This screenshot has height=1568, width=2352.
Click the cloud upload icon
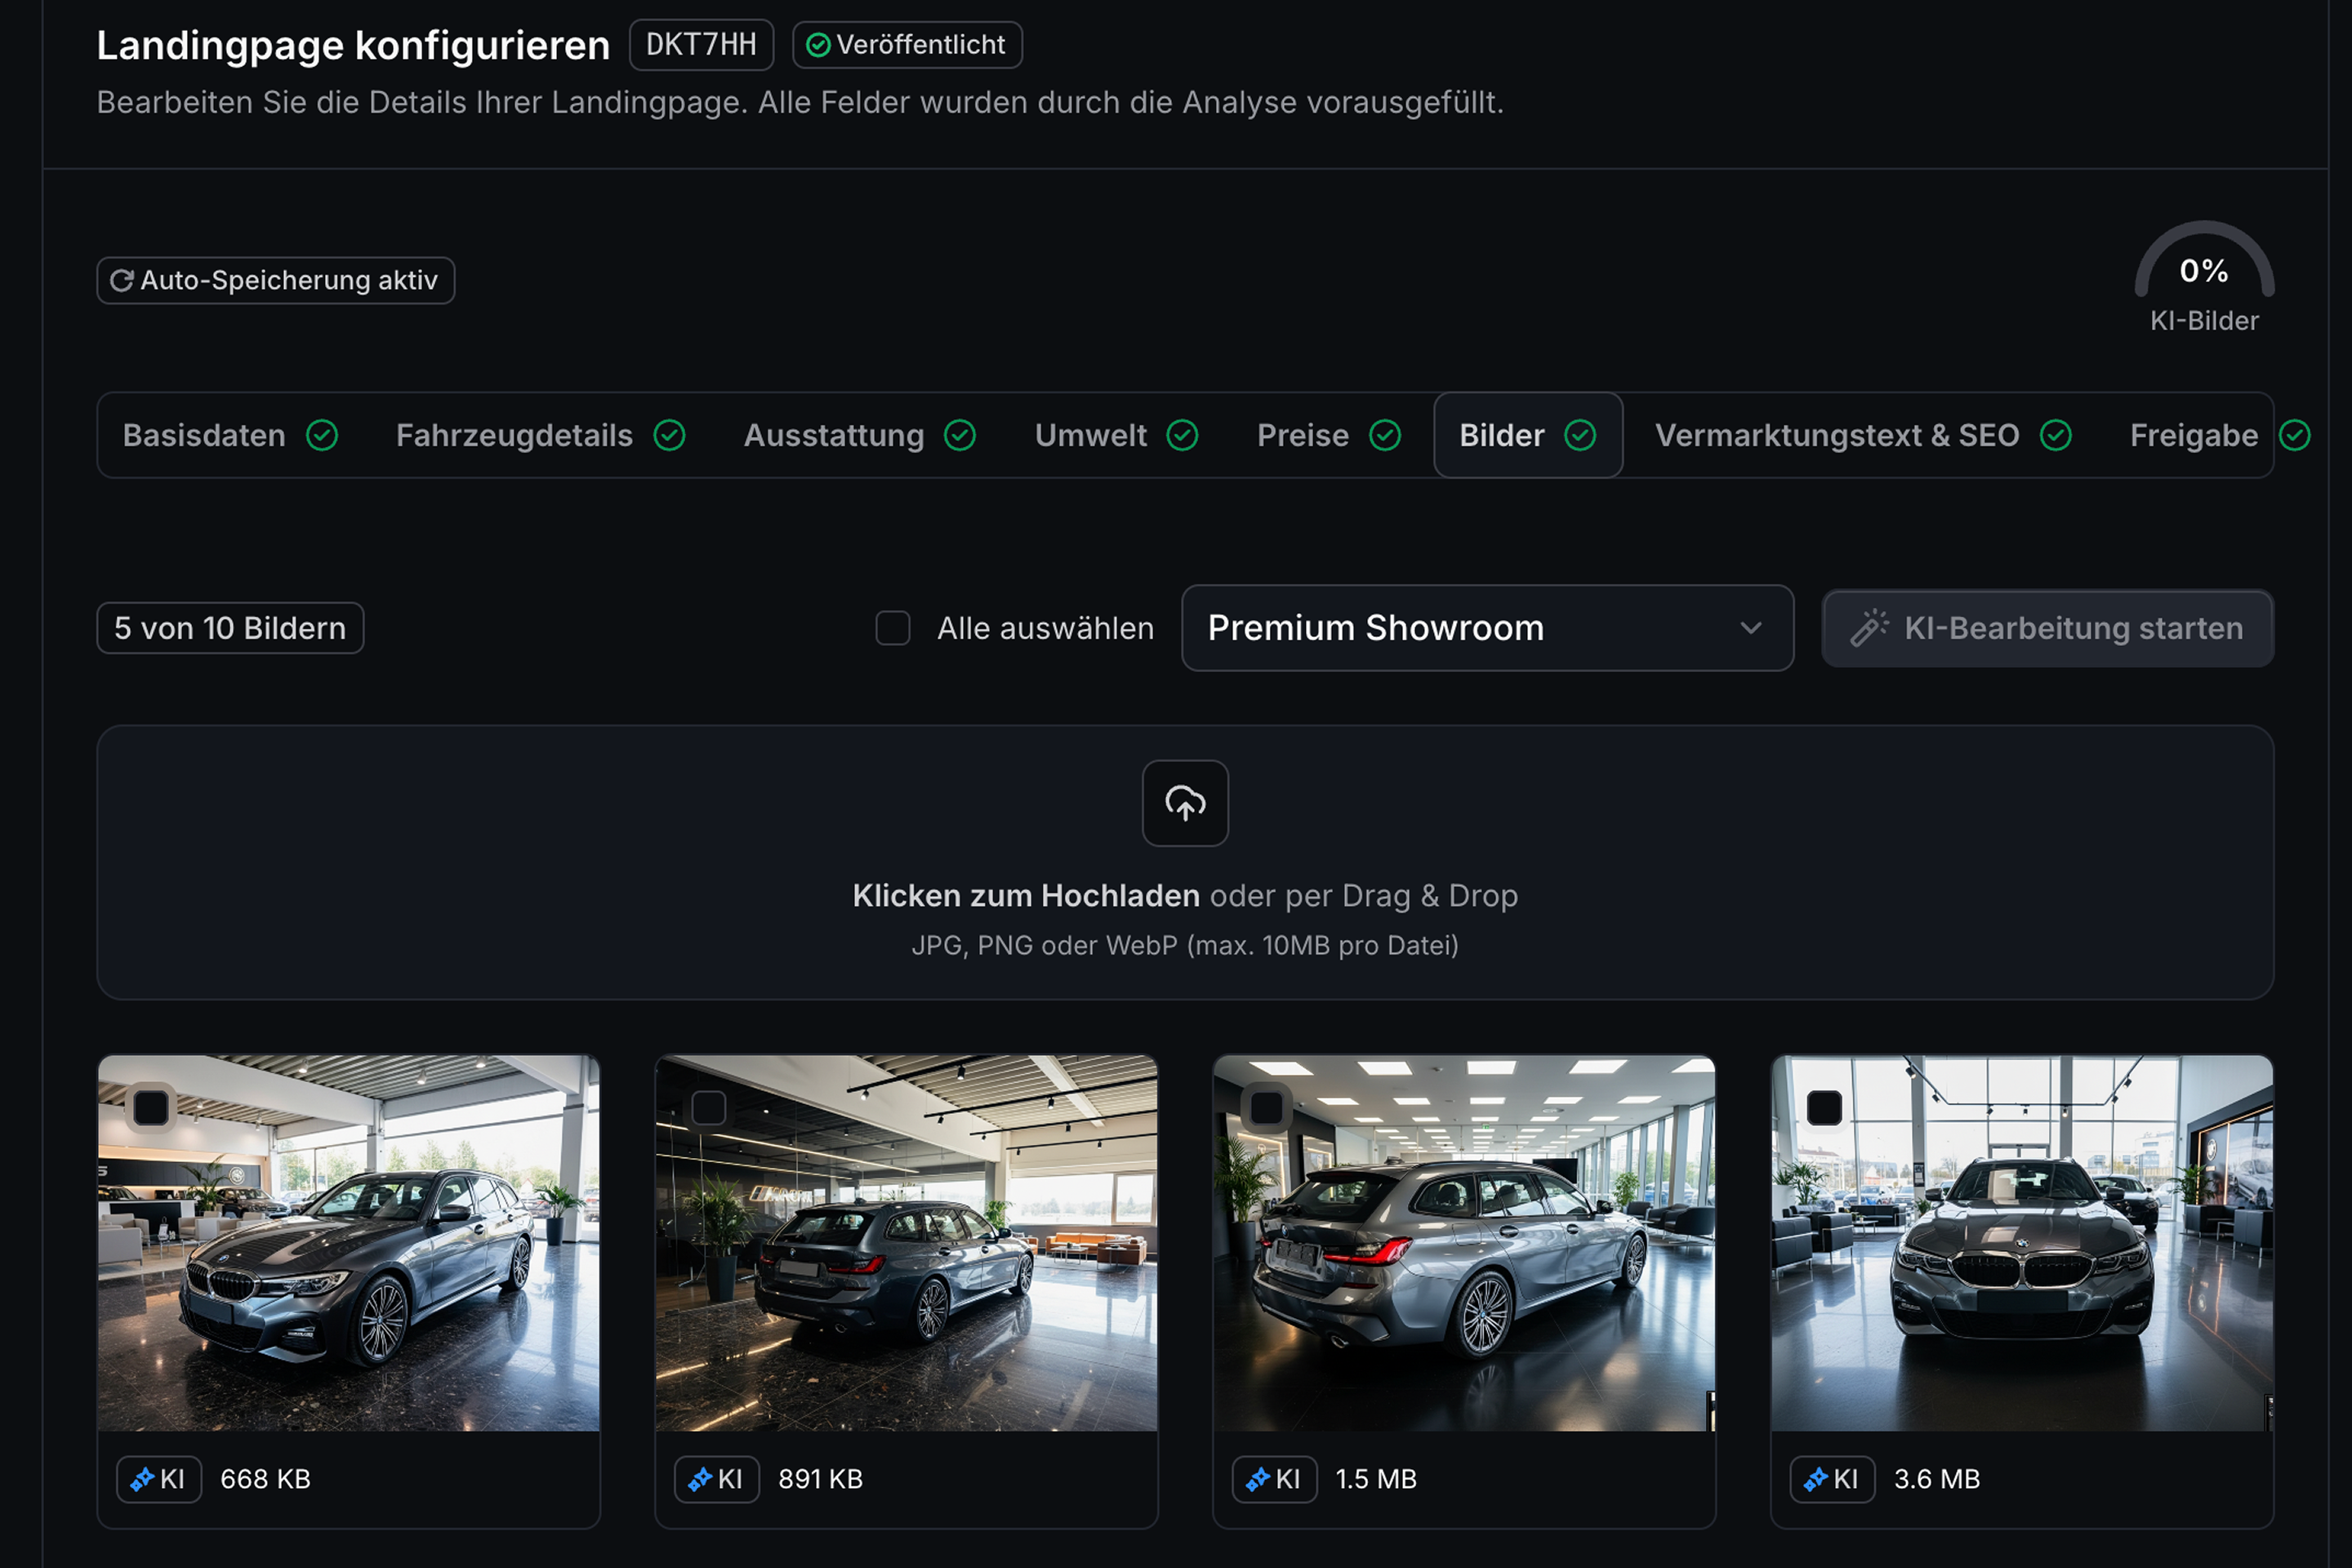[x=1185, y=804]
